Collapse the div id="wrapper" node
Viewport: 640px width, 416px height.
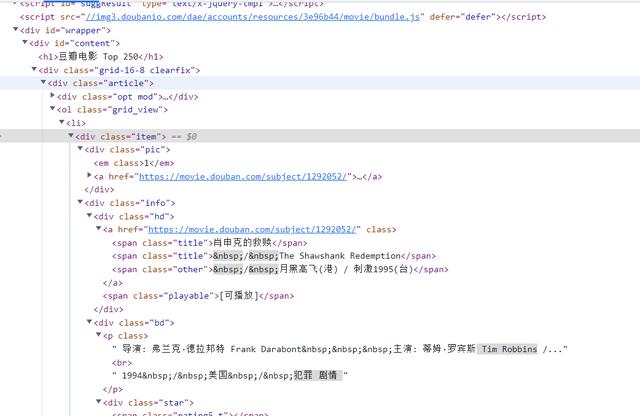coord(16,29)
